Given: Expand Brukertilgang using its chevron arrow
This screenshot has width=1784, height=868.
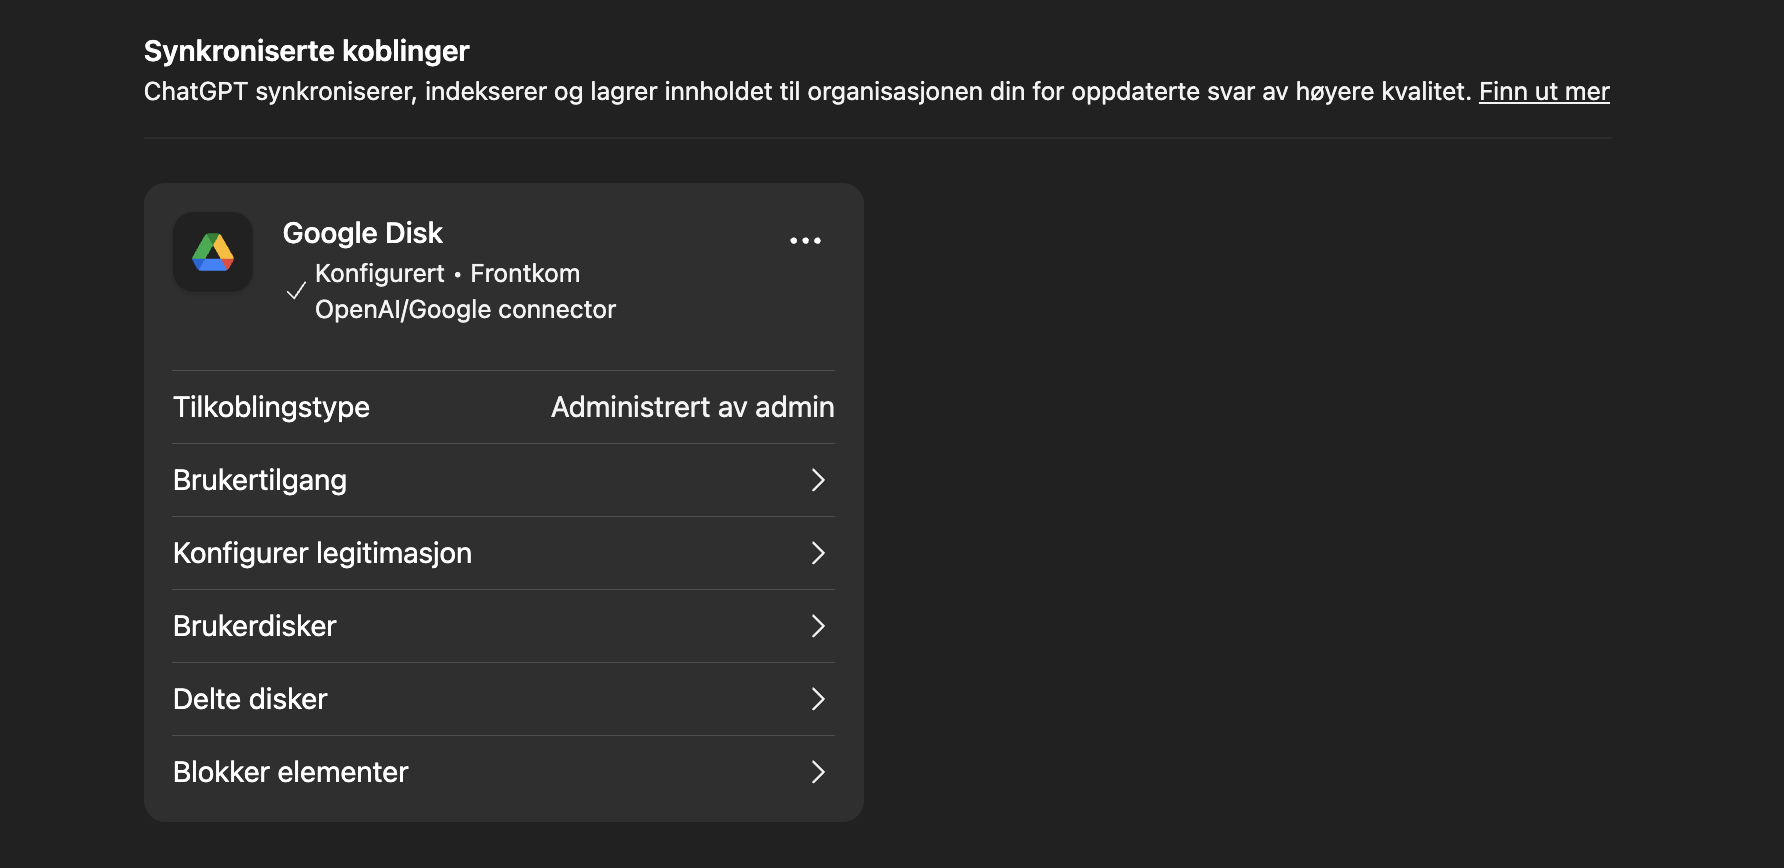Looking at the screenshot, I should pyautogui.click(x=817, y=480).
